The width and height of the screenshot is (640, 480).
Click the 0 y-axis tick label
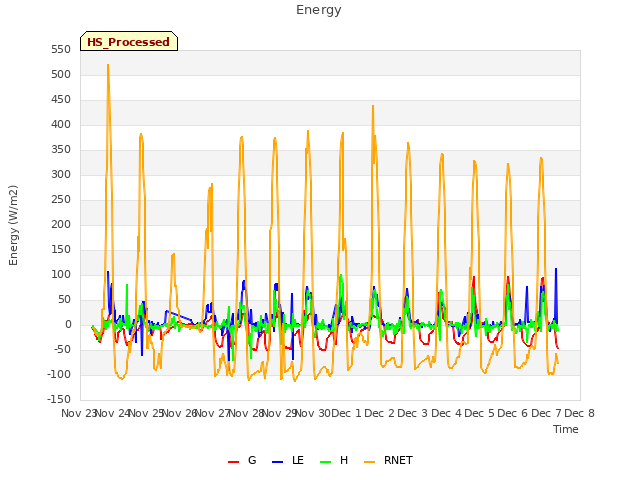click(x=68, y=324)
